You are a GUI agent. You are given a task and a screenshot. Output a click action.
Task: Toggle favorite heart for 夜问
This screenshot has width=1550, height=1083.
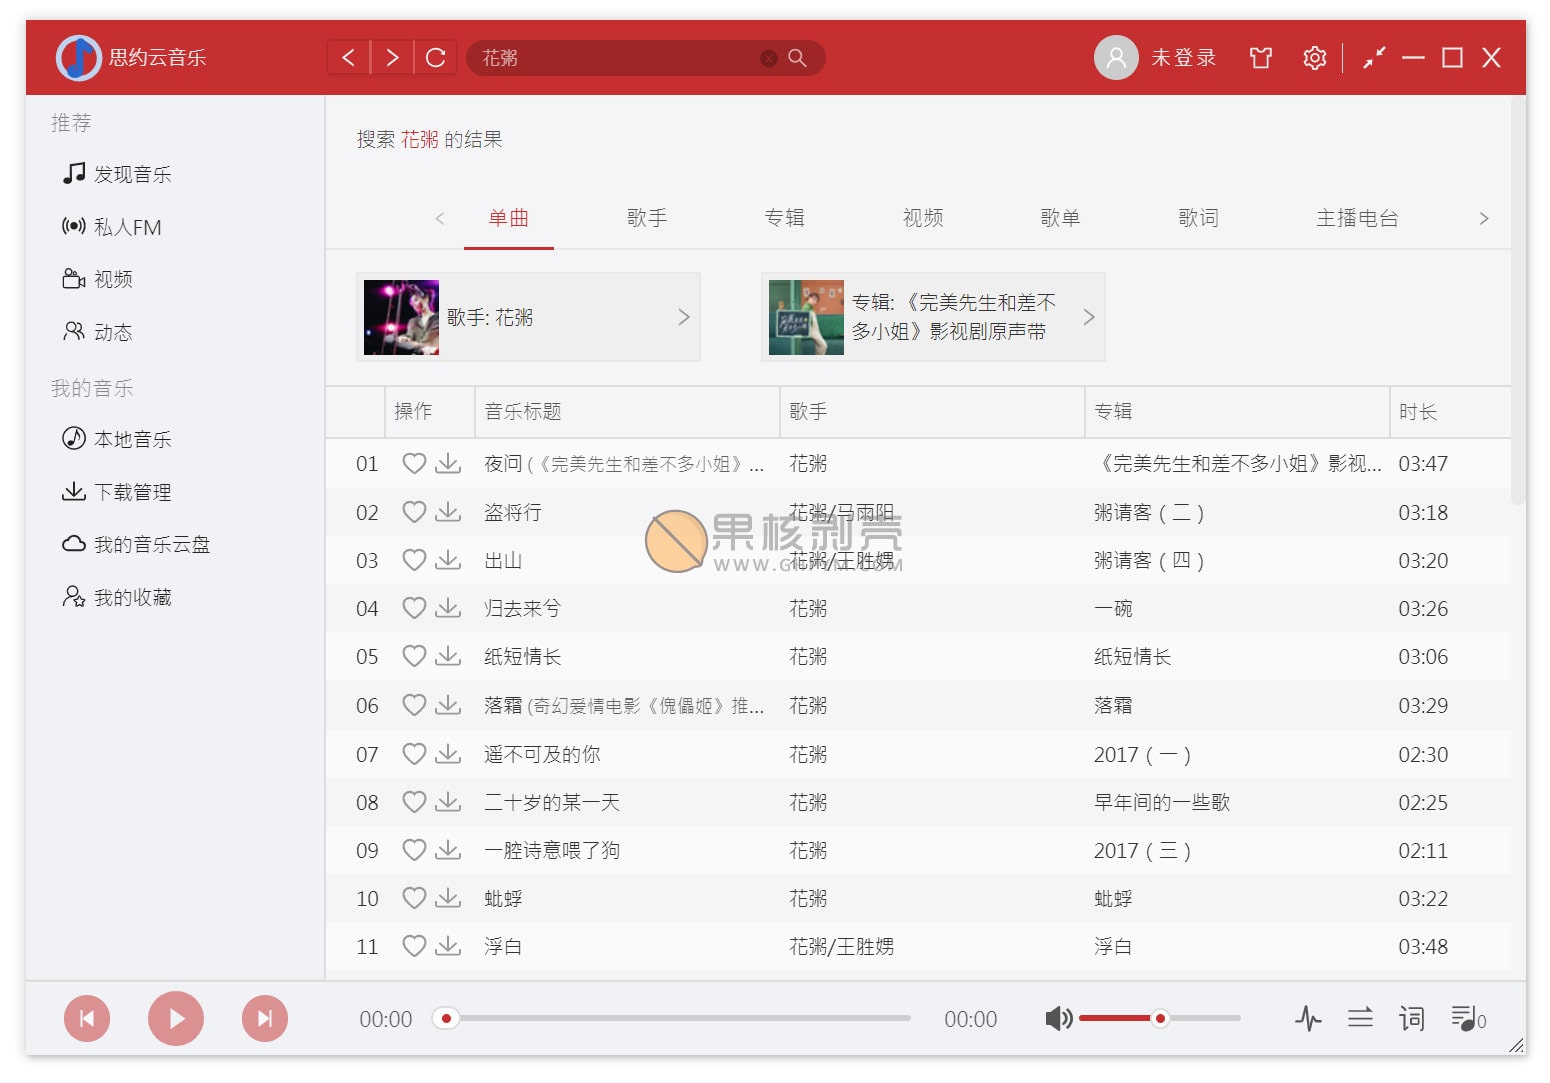pos(414,464)
